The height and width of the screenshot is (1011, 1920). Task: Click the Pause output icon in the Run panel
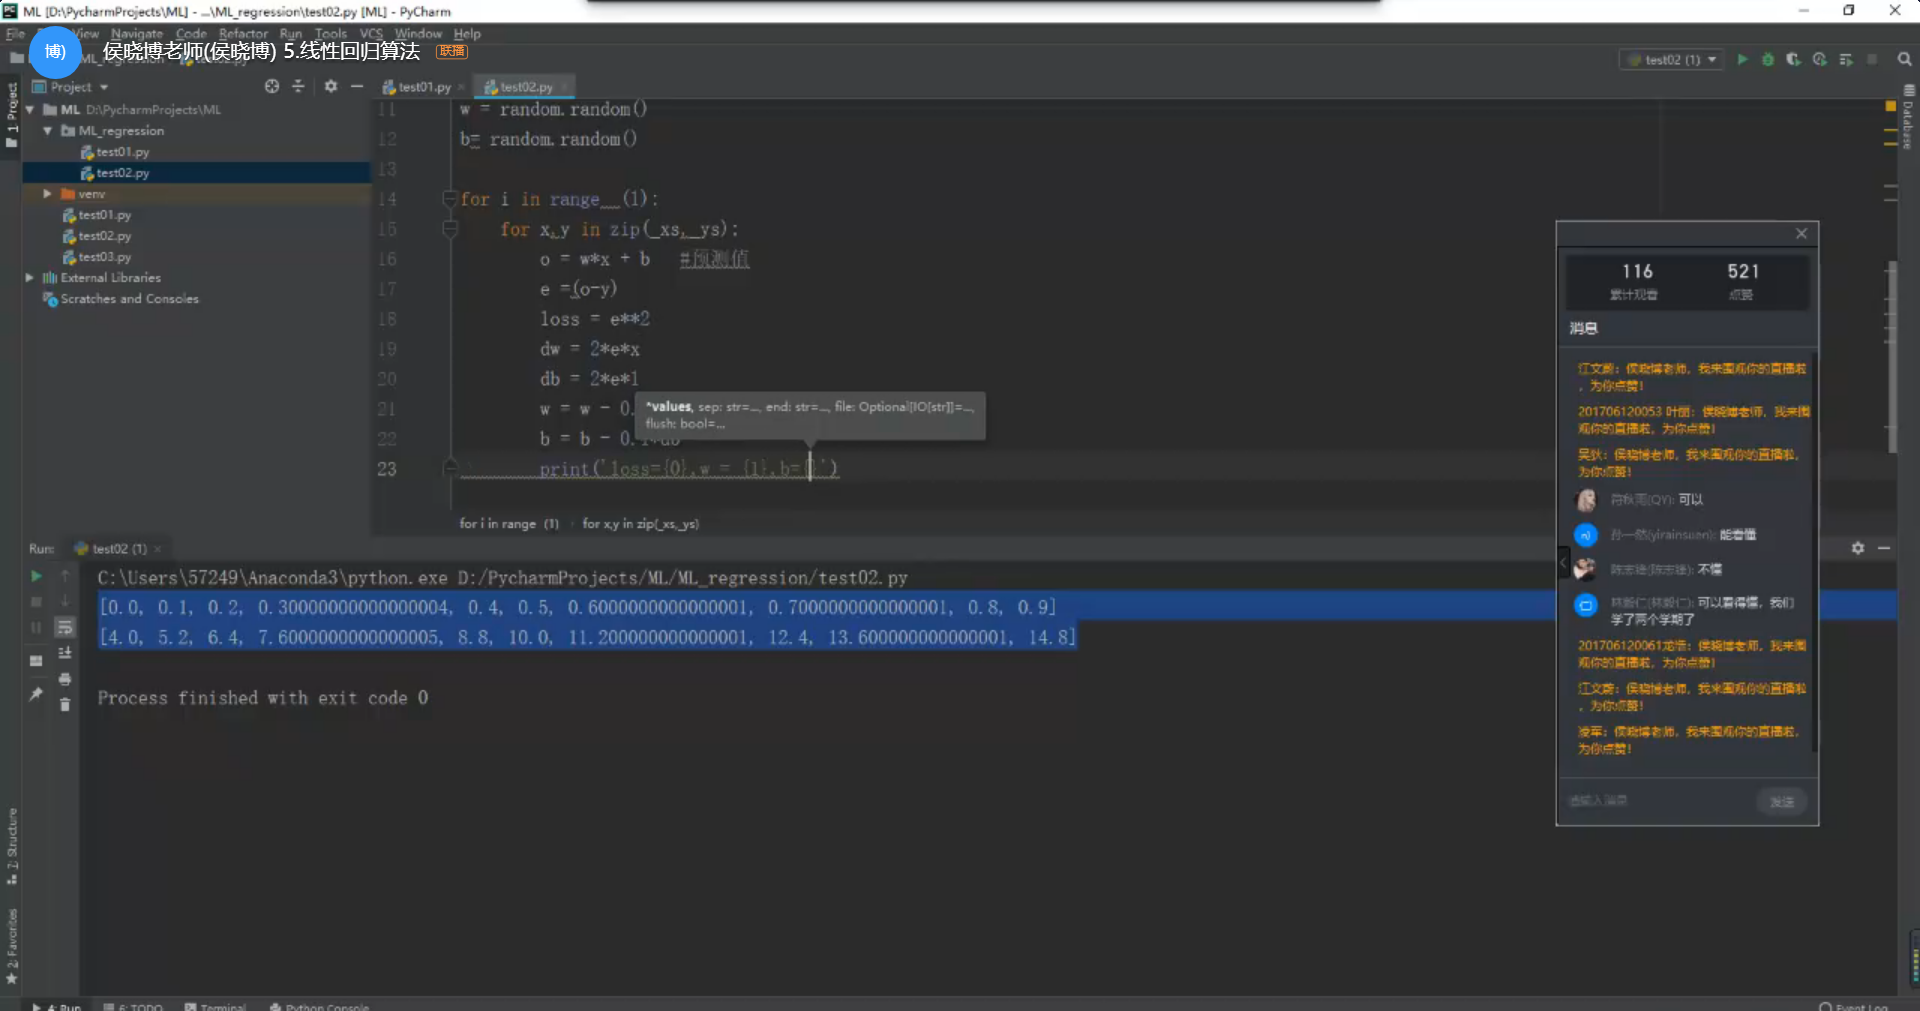[36, 628]
